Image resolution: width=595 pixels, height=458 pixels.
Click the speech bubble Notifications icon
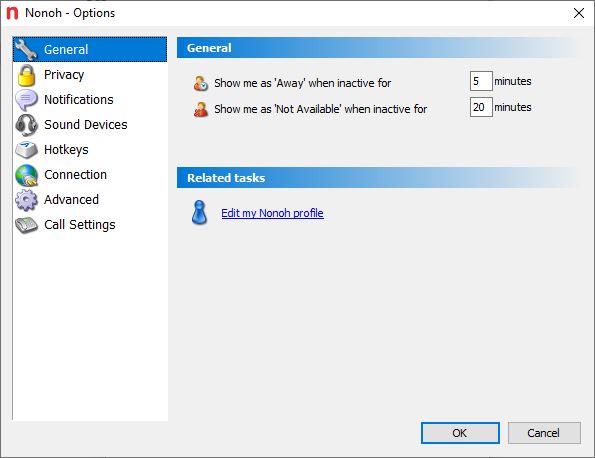point(27,100)
